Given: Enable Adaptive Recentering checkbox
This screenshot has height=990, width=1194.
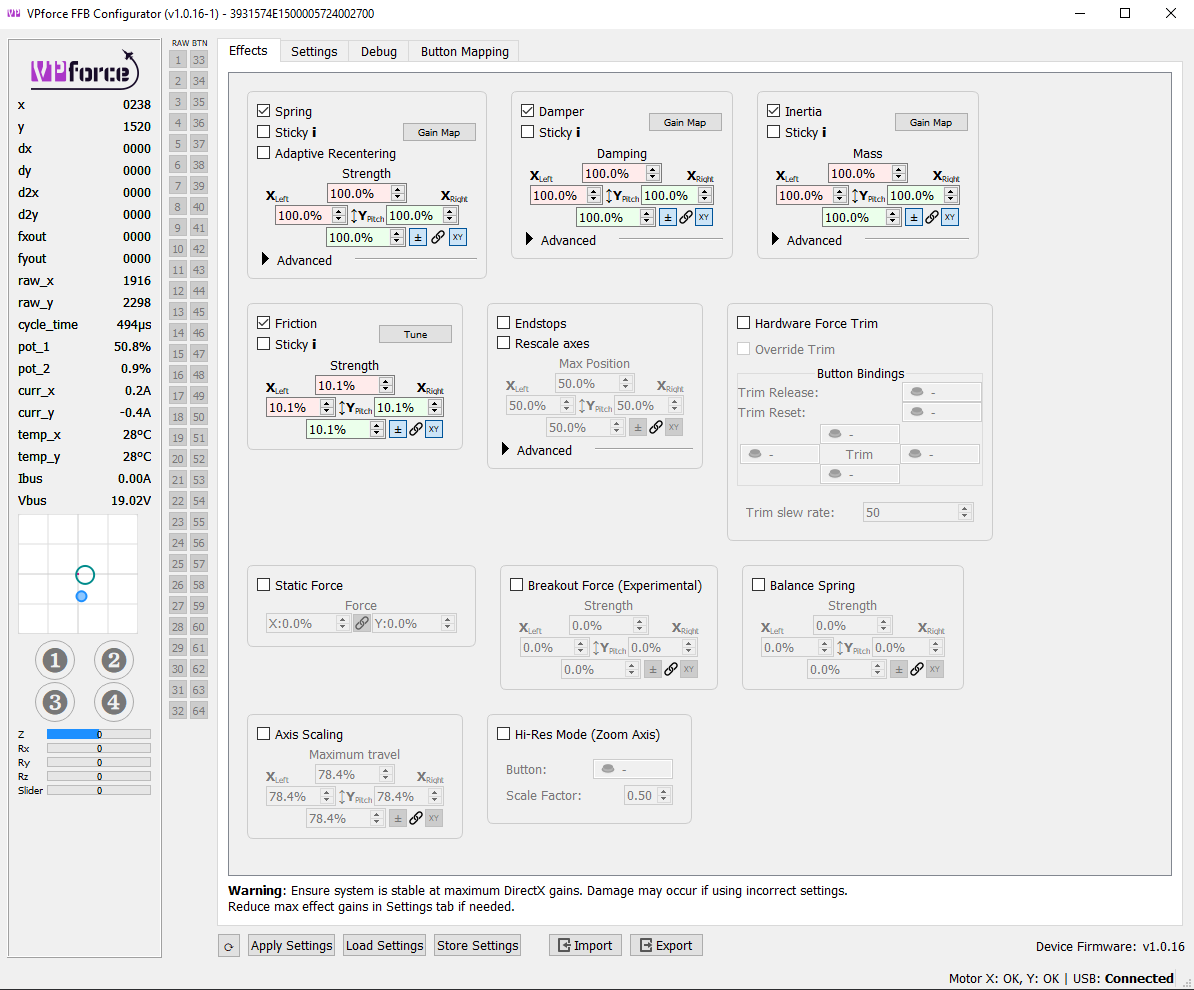Looking at the screenshot, I should [263, 152].
